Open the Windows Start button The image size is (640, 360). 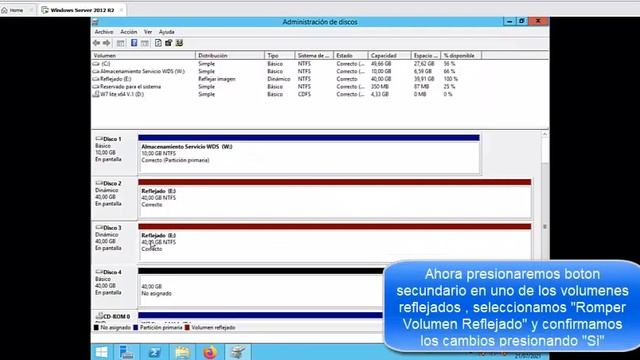click(101, 352)
